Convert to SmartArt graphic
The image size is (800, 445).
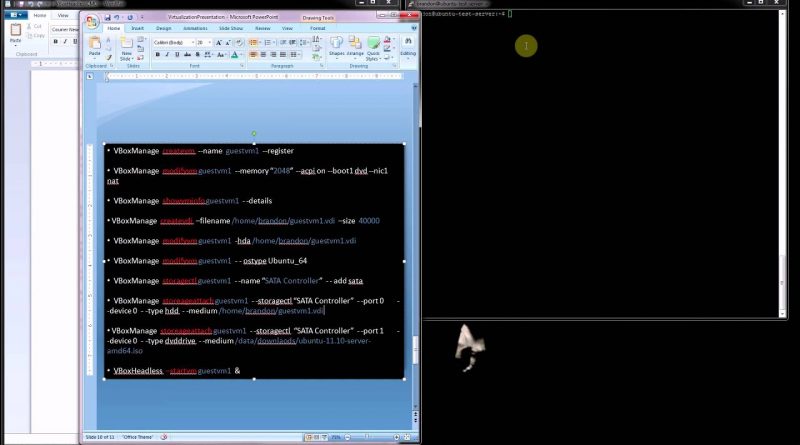pos(317,57)
